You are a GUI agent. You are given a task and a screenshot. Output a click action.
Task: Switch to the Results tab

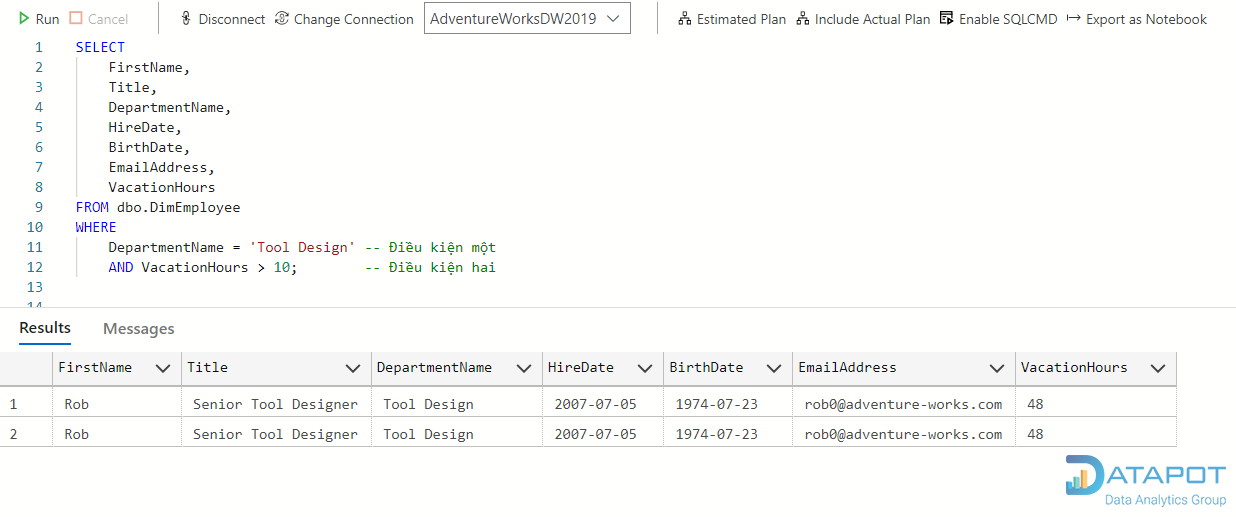(x=45, y=328)
